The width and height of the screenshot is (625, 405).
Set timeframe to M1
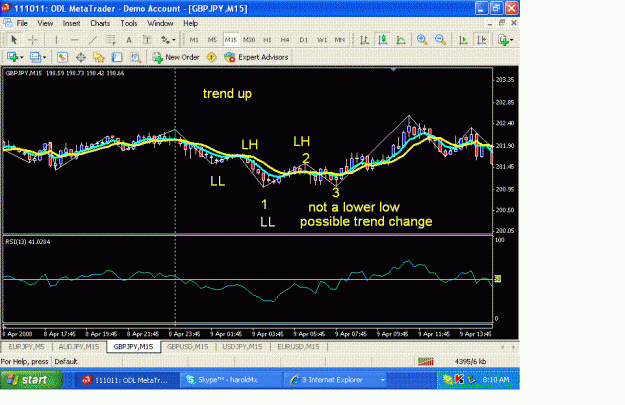pyautogui.click(x=194, y=40)
